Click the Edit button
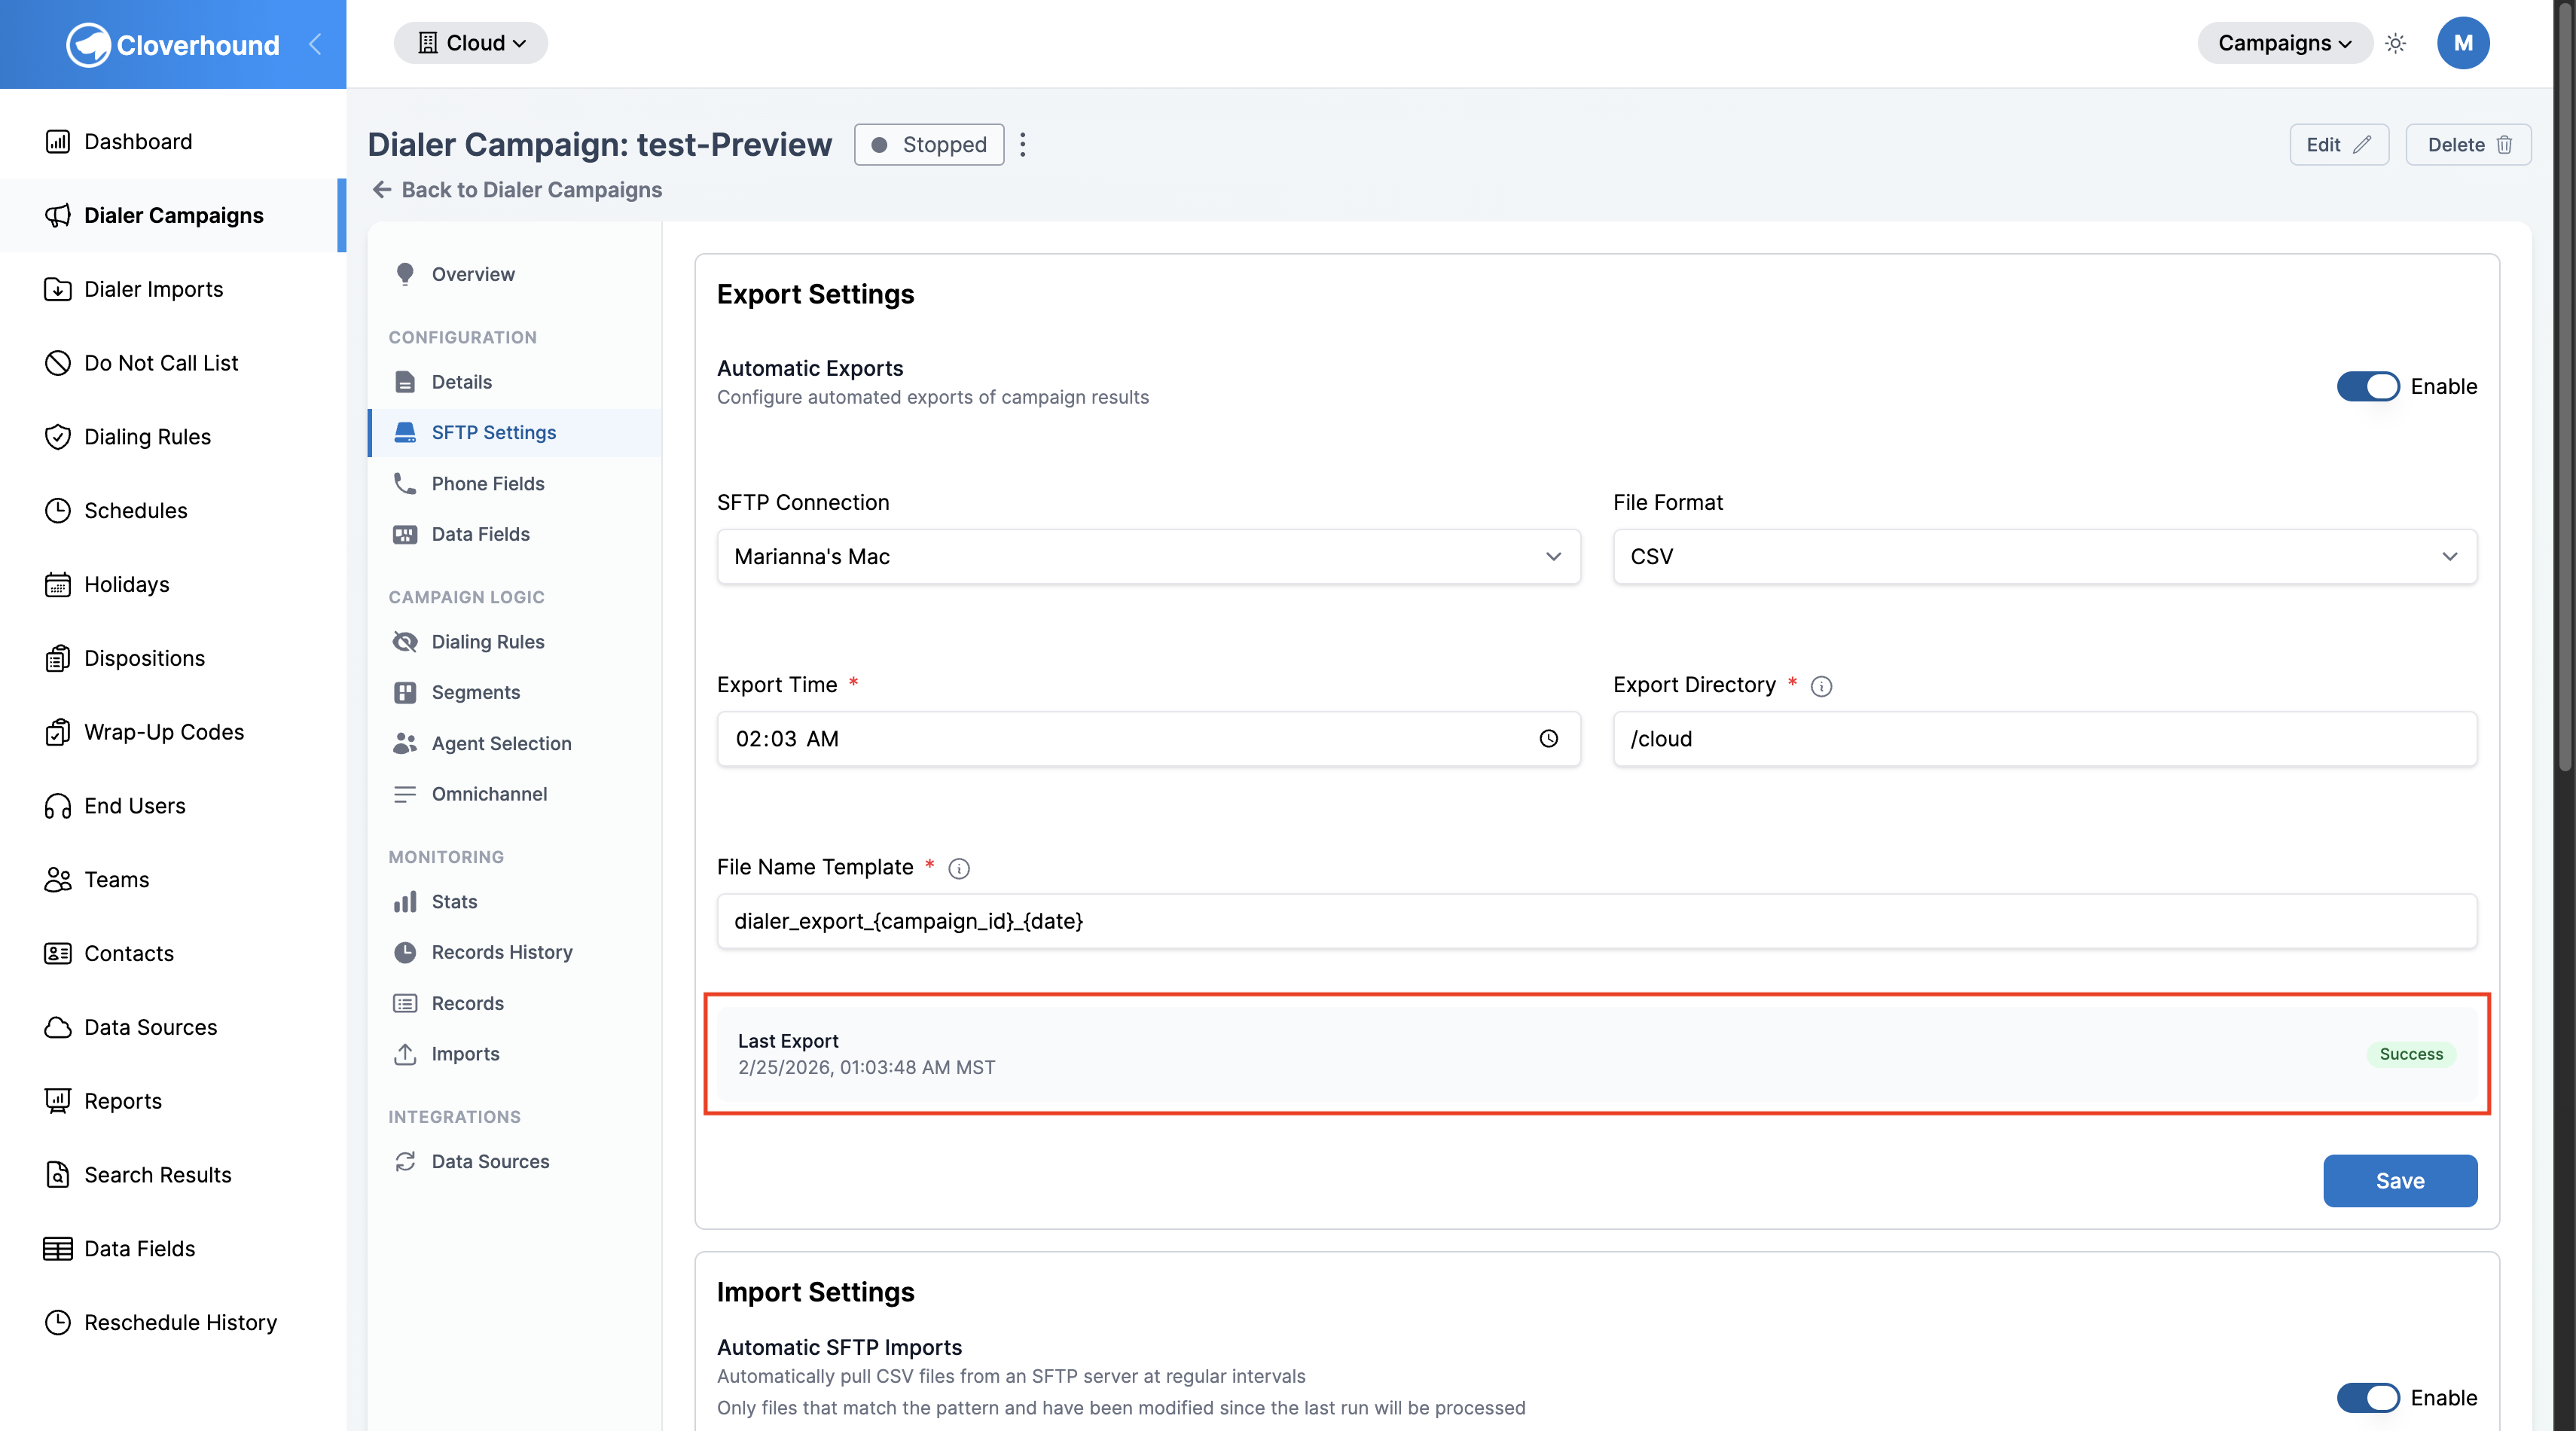Image resolution: width=2576 pixels, height=1431 pixels. click(x=2338, y=144)
